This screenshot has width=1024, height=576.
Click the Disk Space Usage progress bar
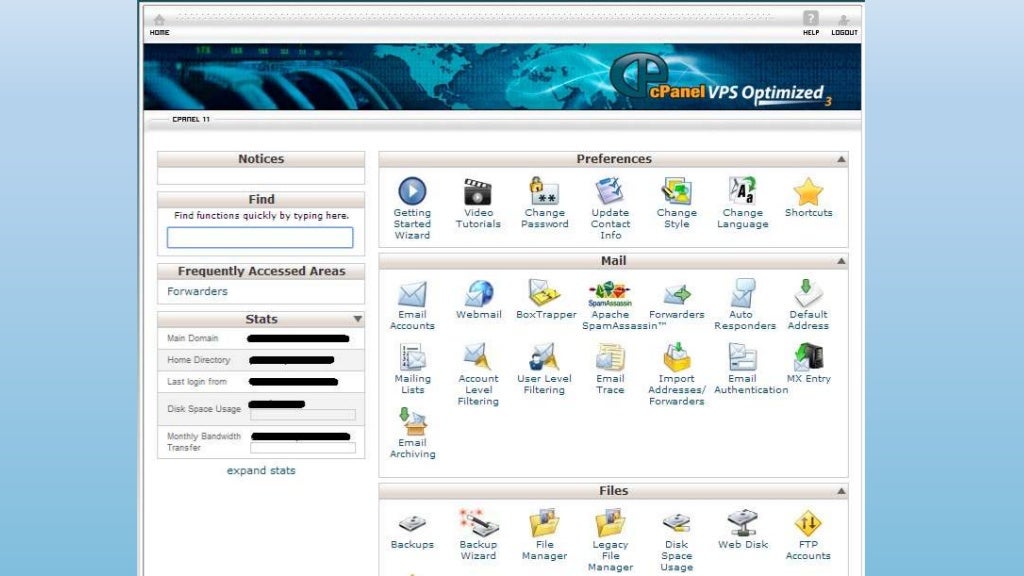303,415
